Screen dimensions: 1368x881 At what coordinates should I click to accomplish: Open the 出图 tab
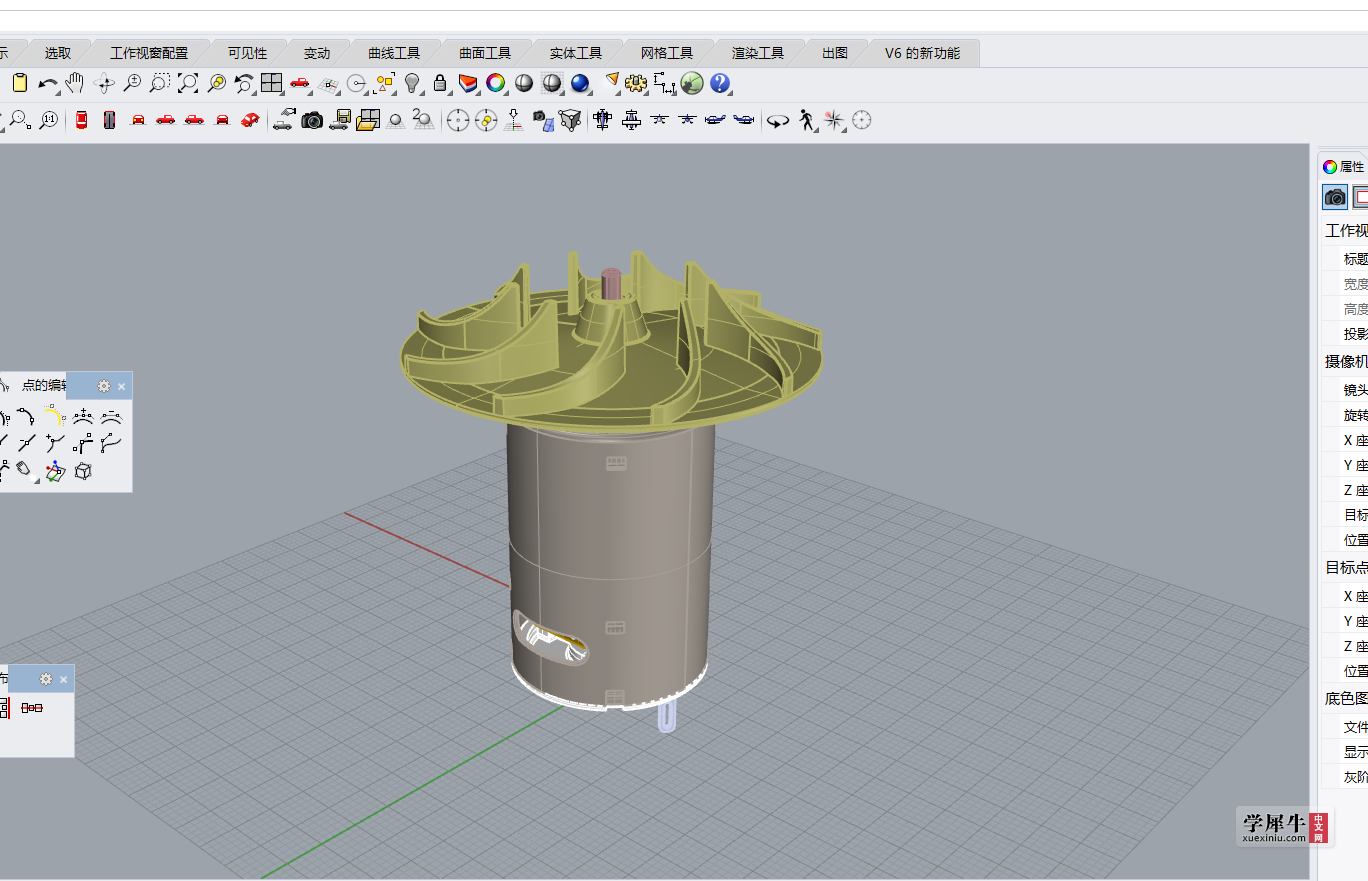(x=835, y=53)
